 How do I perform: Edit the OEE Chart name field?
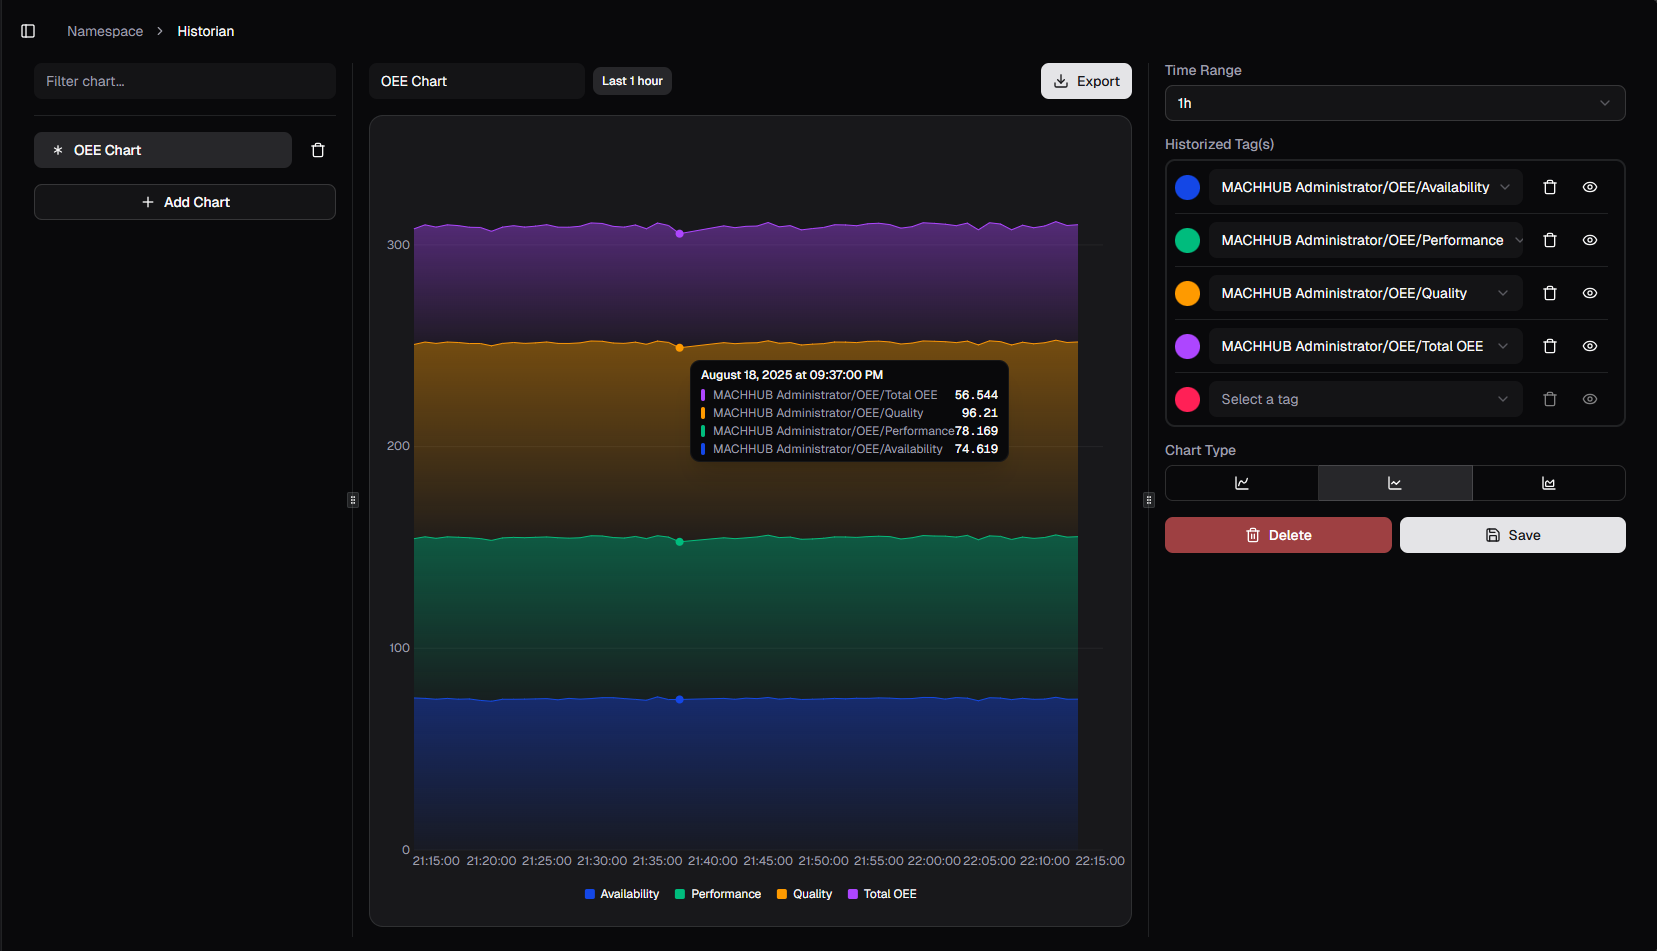click(477, 81)
